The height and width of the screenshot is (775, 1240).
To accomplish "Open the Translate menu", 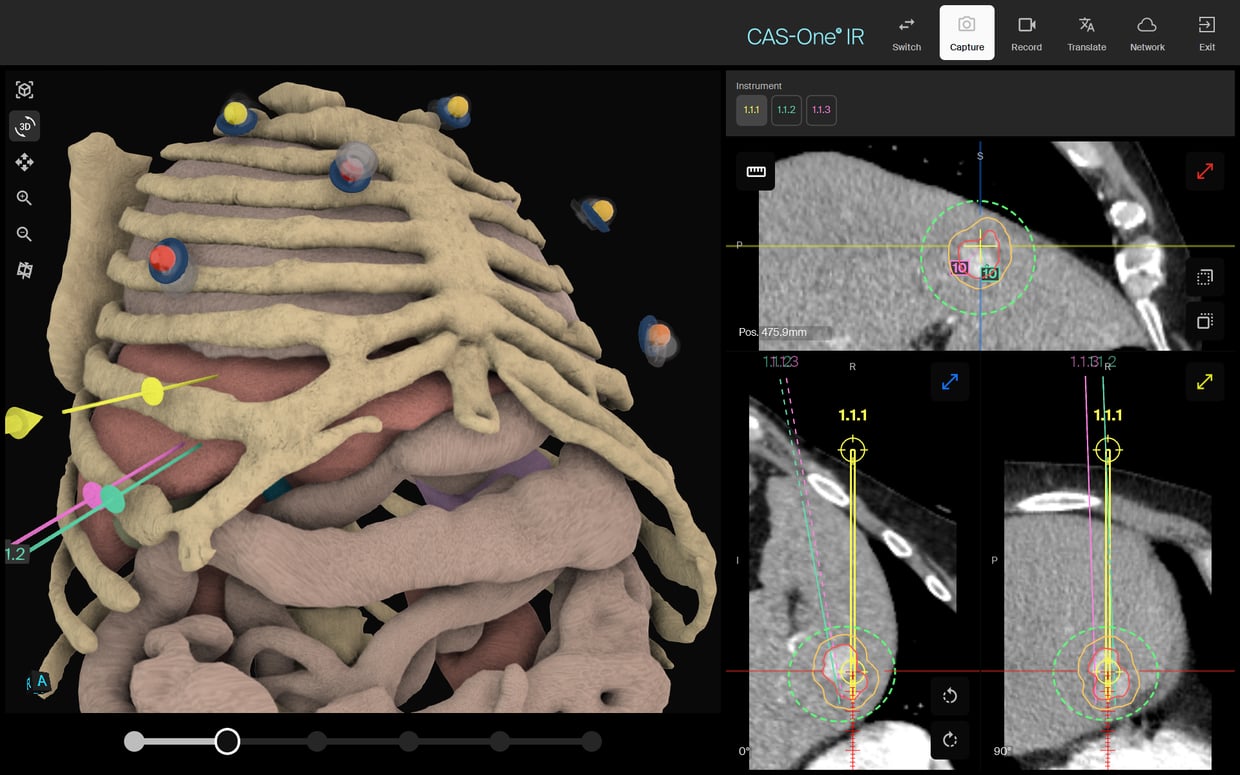I will tap(1086, 33).
